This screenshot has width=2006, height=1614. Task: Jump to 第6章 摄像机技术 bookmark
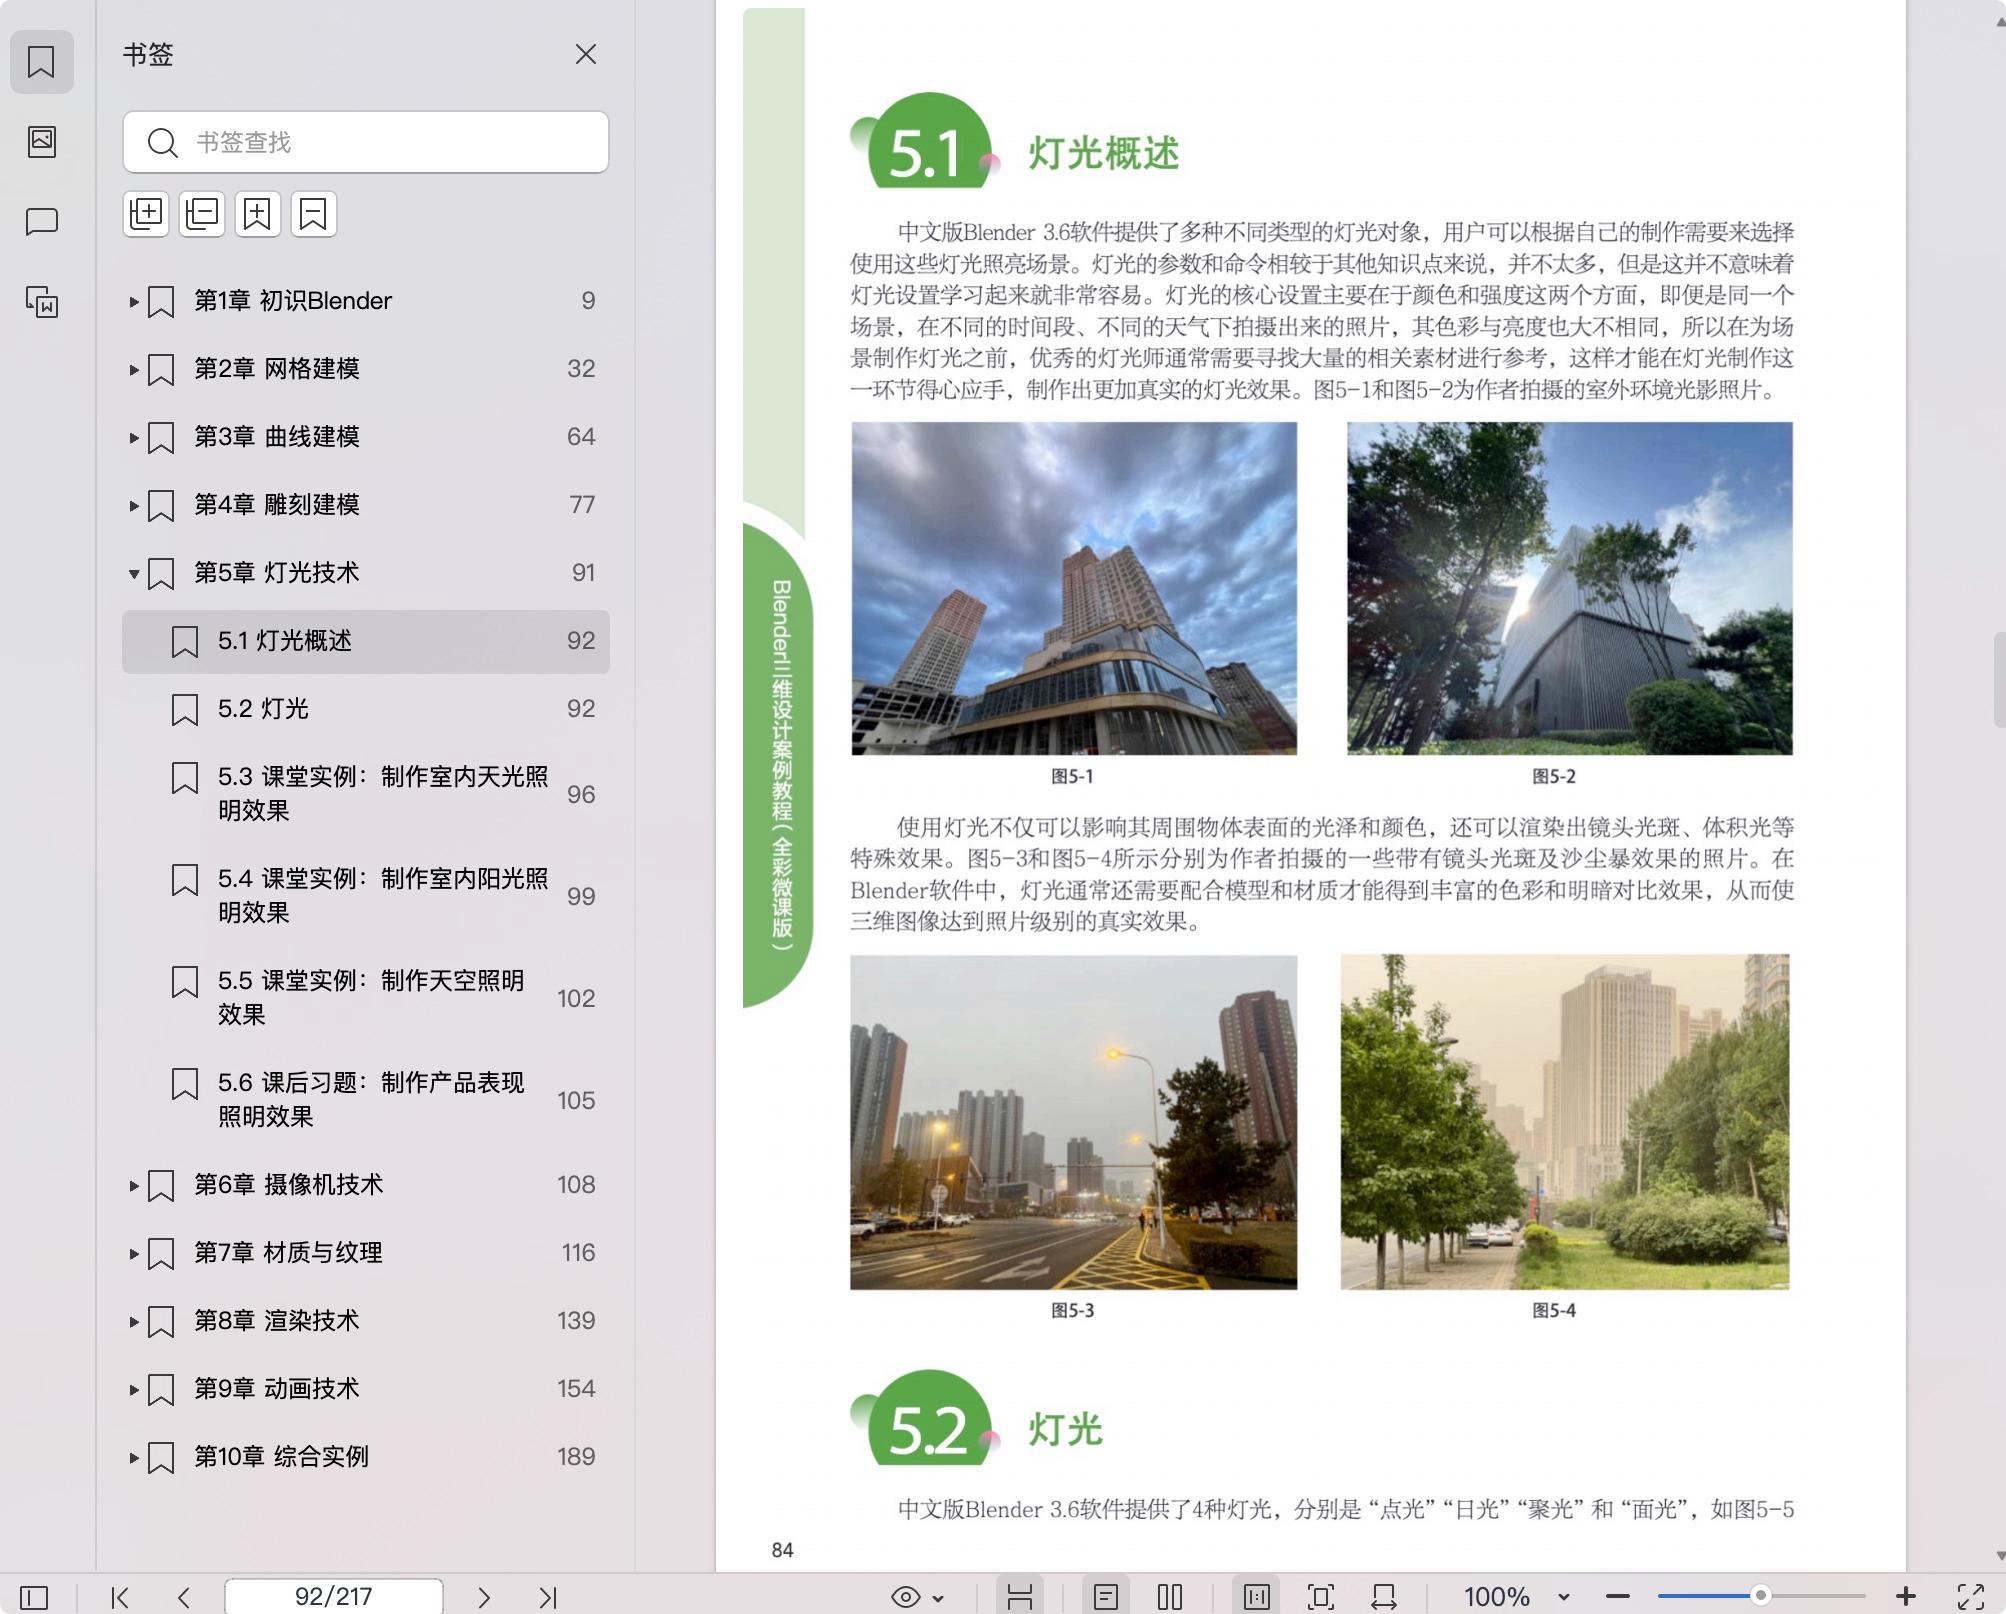366,1185
